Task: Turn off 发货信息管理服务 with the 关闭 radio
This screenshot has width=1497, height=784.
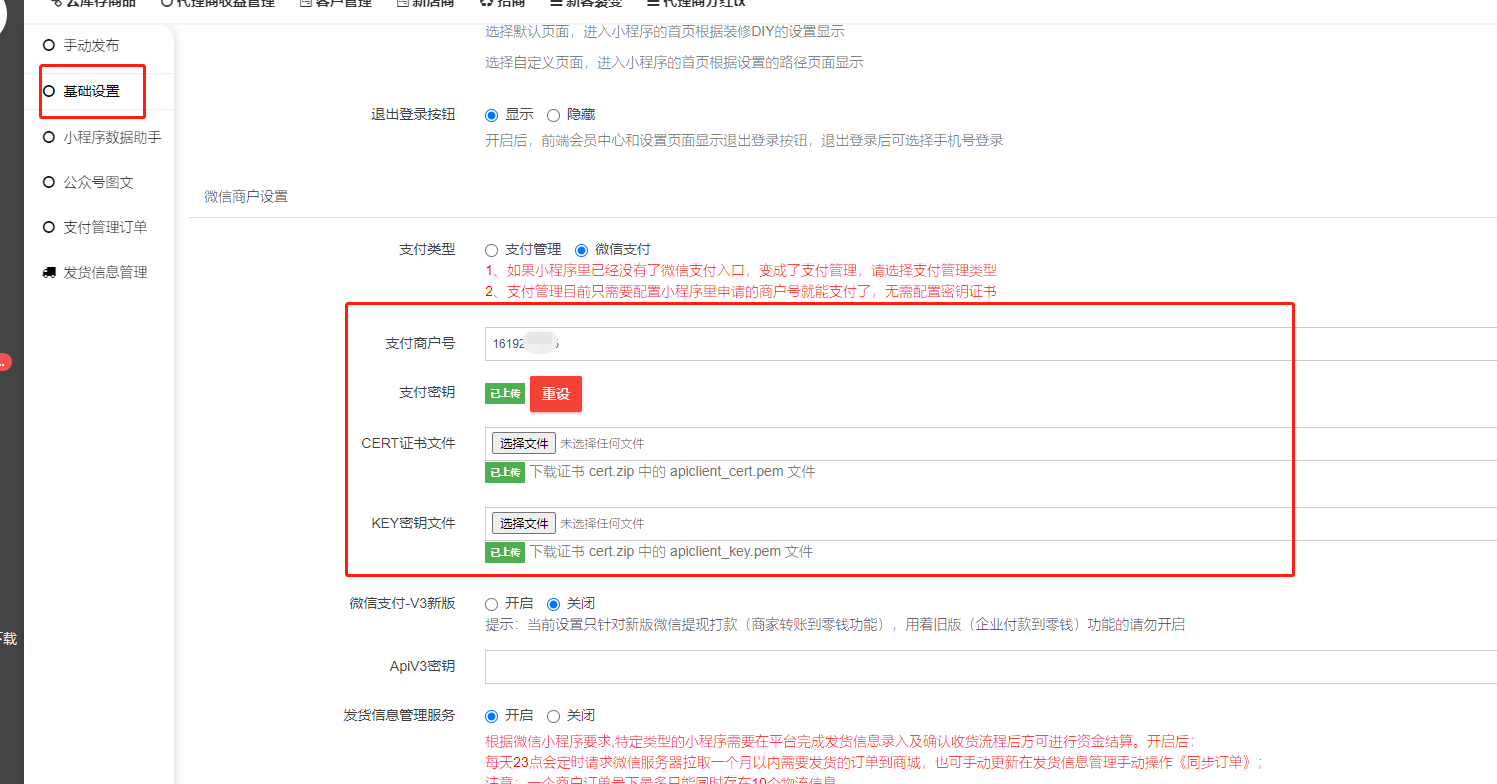Action: [553, 716]
